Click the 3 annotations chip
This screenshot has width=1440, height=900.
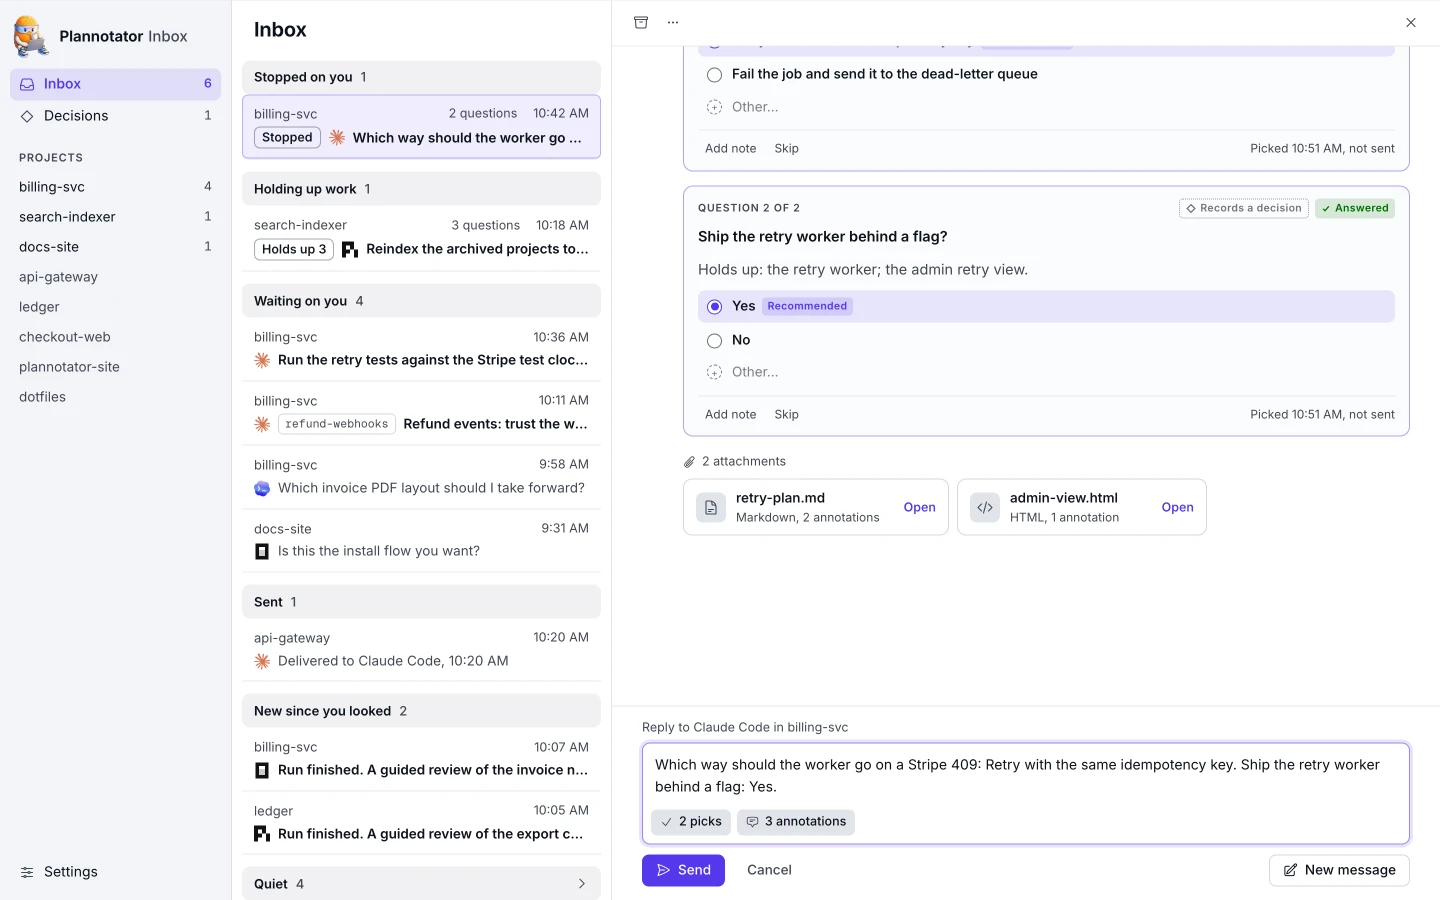tap(796, 822)
